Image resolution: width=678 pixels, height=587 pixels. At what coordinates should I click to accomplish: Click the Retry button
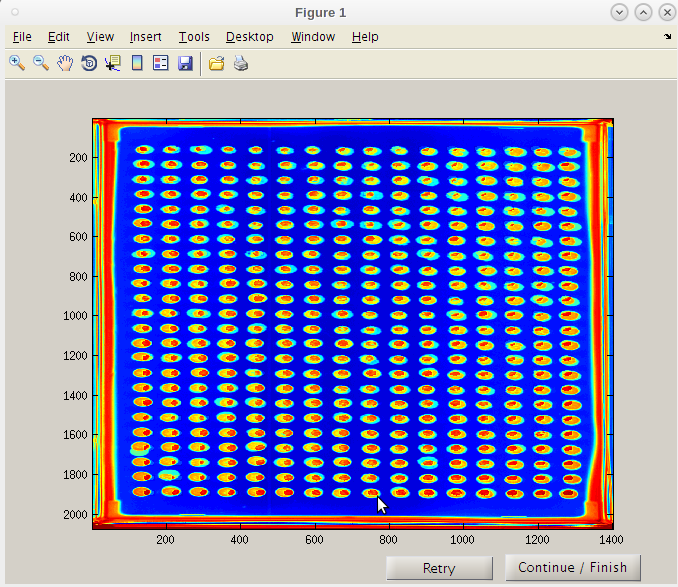439,568
